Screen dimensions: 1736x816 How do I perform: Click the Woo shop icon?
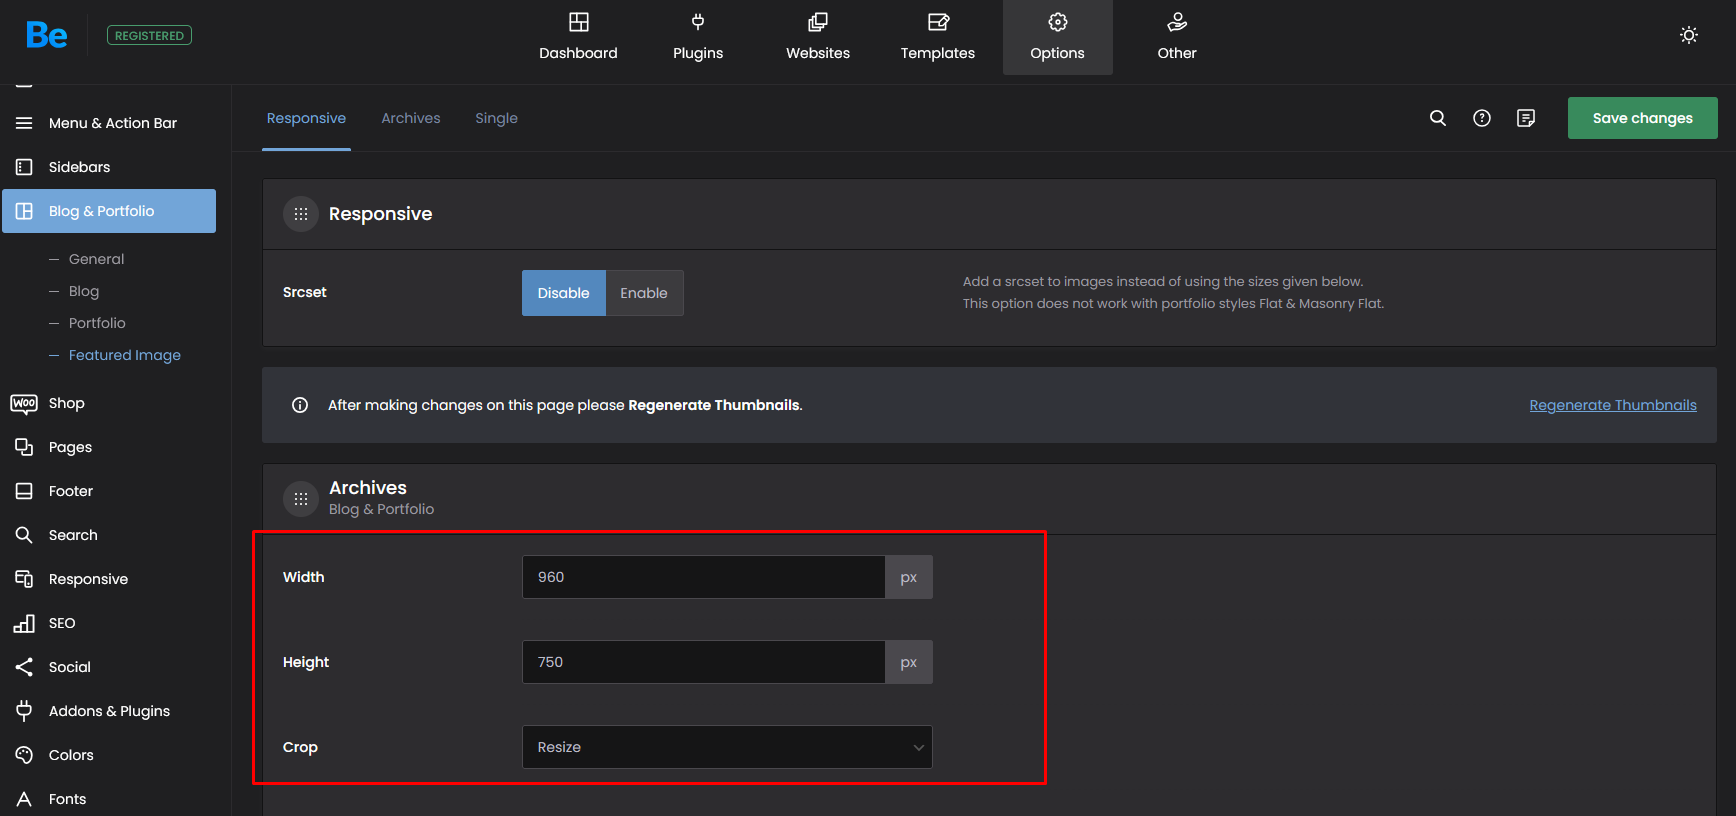click(x=24, y=403)
